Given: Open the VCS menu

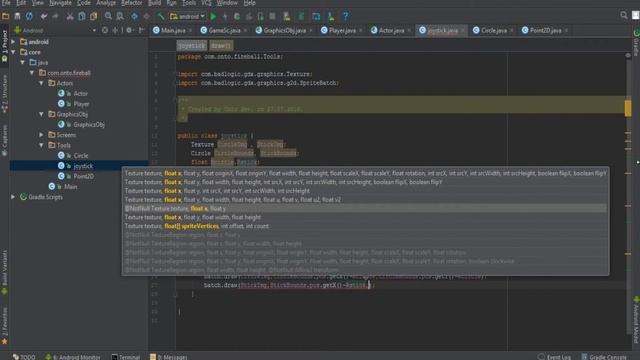Looking at the screenshot, I should (206, 3).
